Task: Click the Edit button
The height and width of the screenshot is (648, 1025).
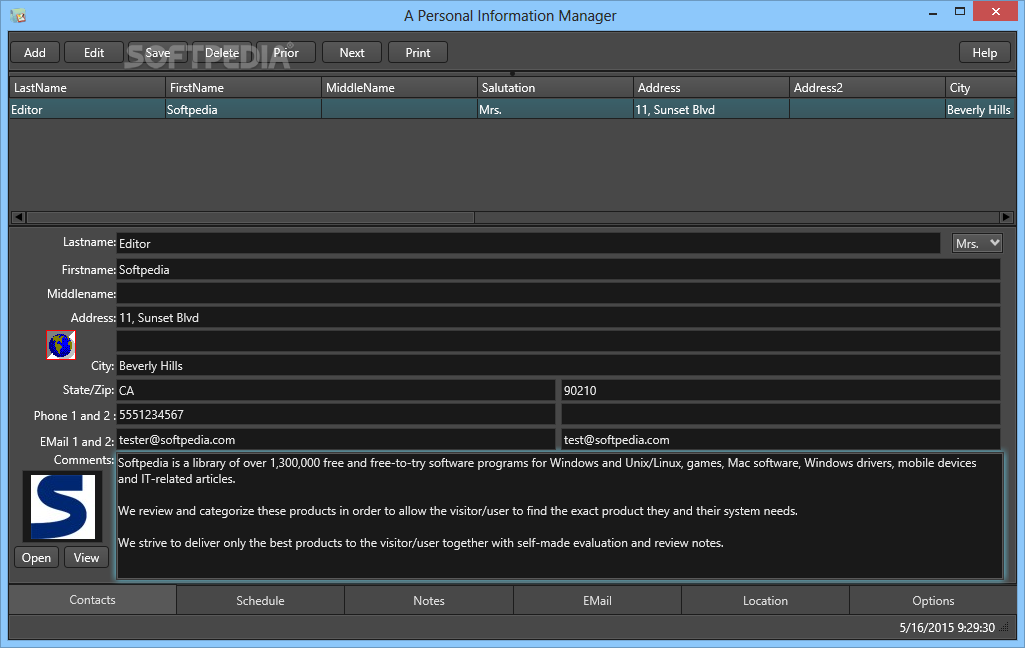Action: (x=93, y=52)
